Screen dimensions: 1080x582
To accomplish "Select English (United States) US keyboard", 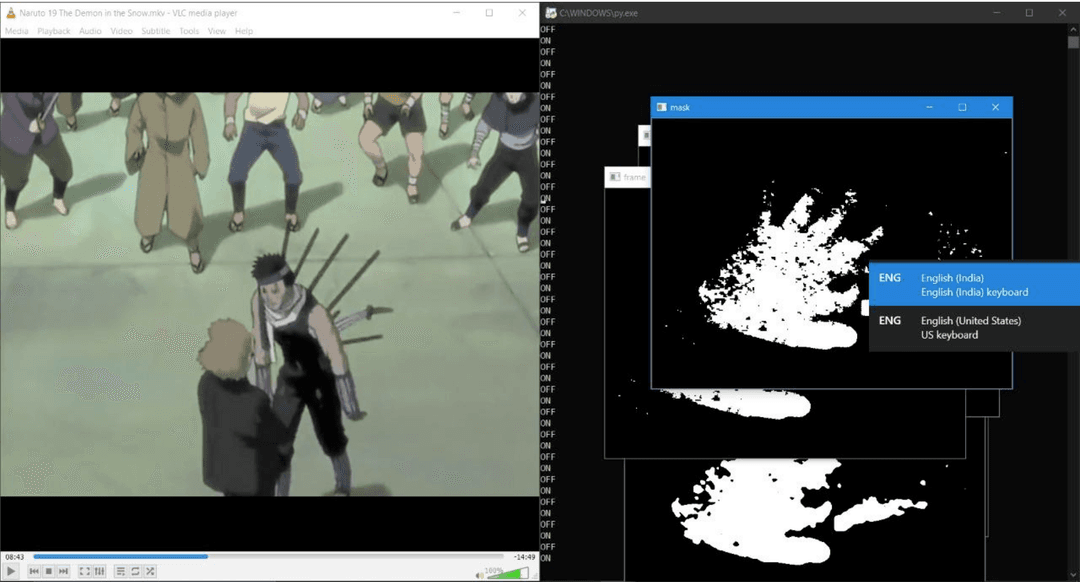I will click(x=974, y=328).
